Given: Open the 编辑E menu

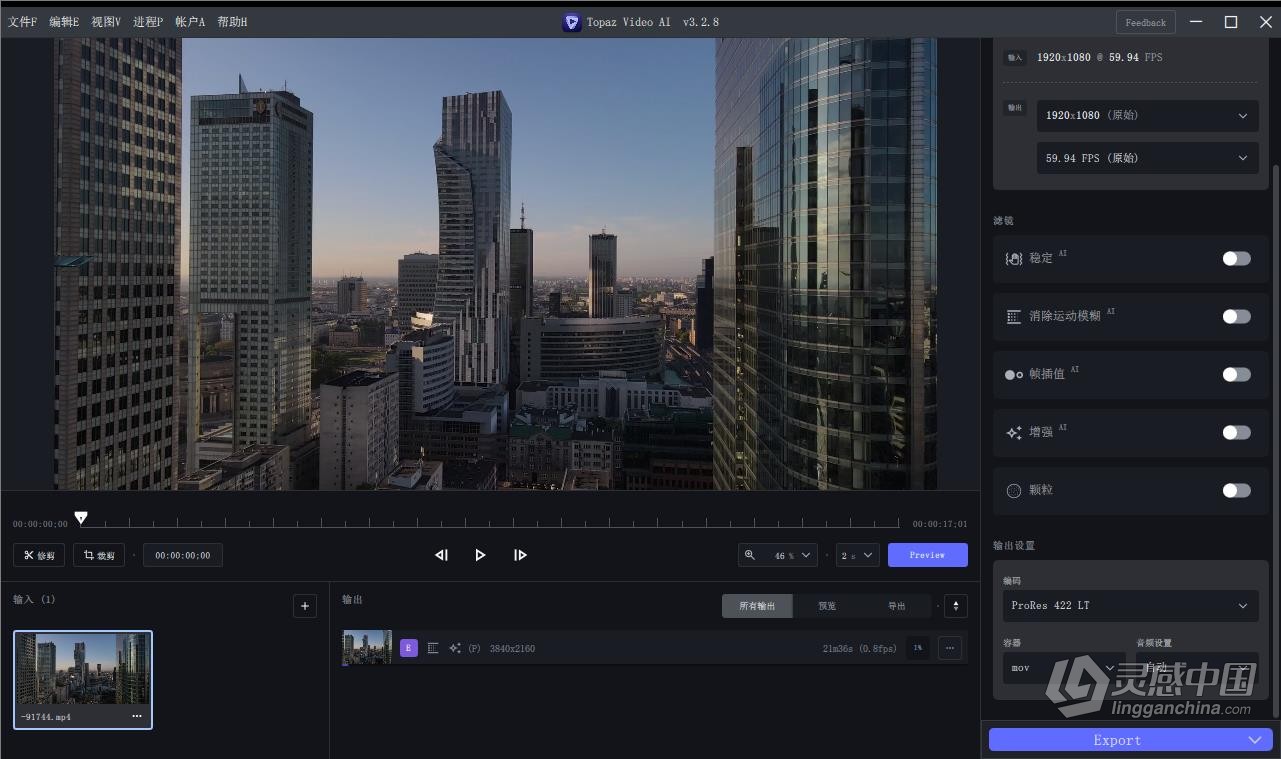Looking at the screenshot, I should tap(64, 22).
